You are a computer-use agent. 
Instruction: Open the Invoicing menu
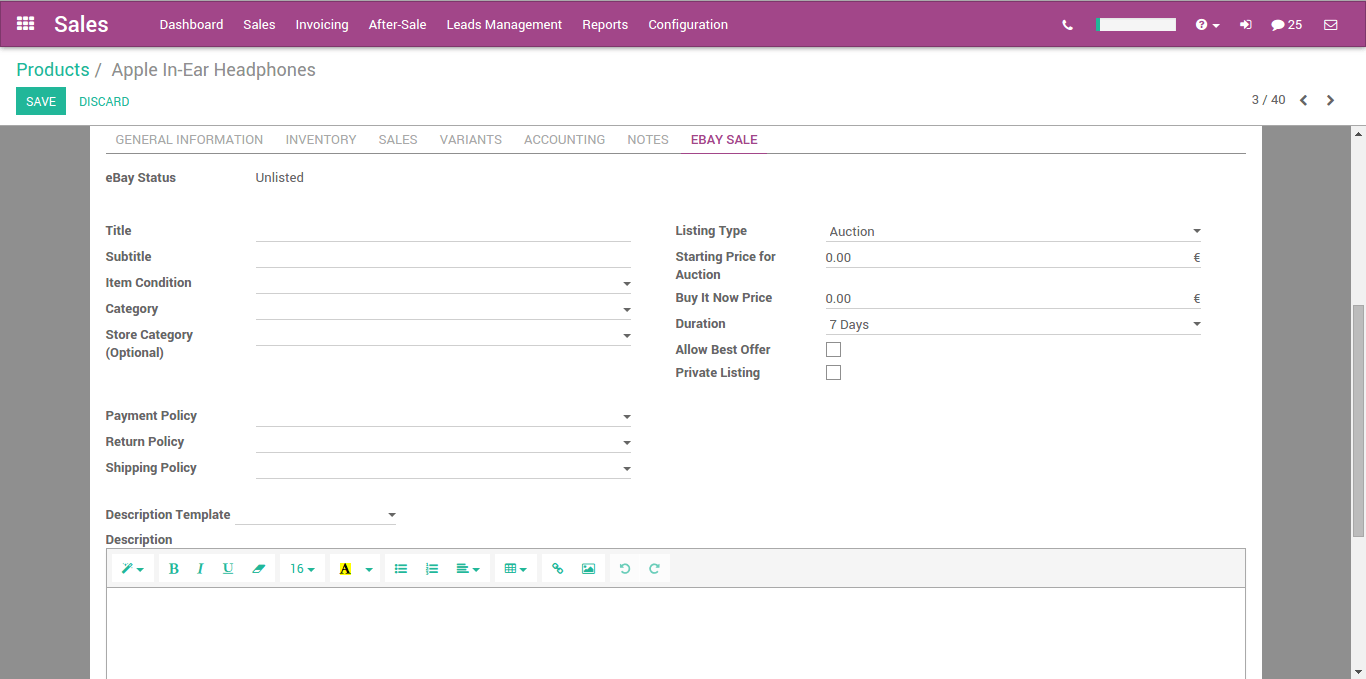321,23
